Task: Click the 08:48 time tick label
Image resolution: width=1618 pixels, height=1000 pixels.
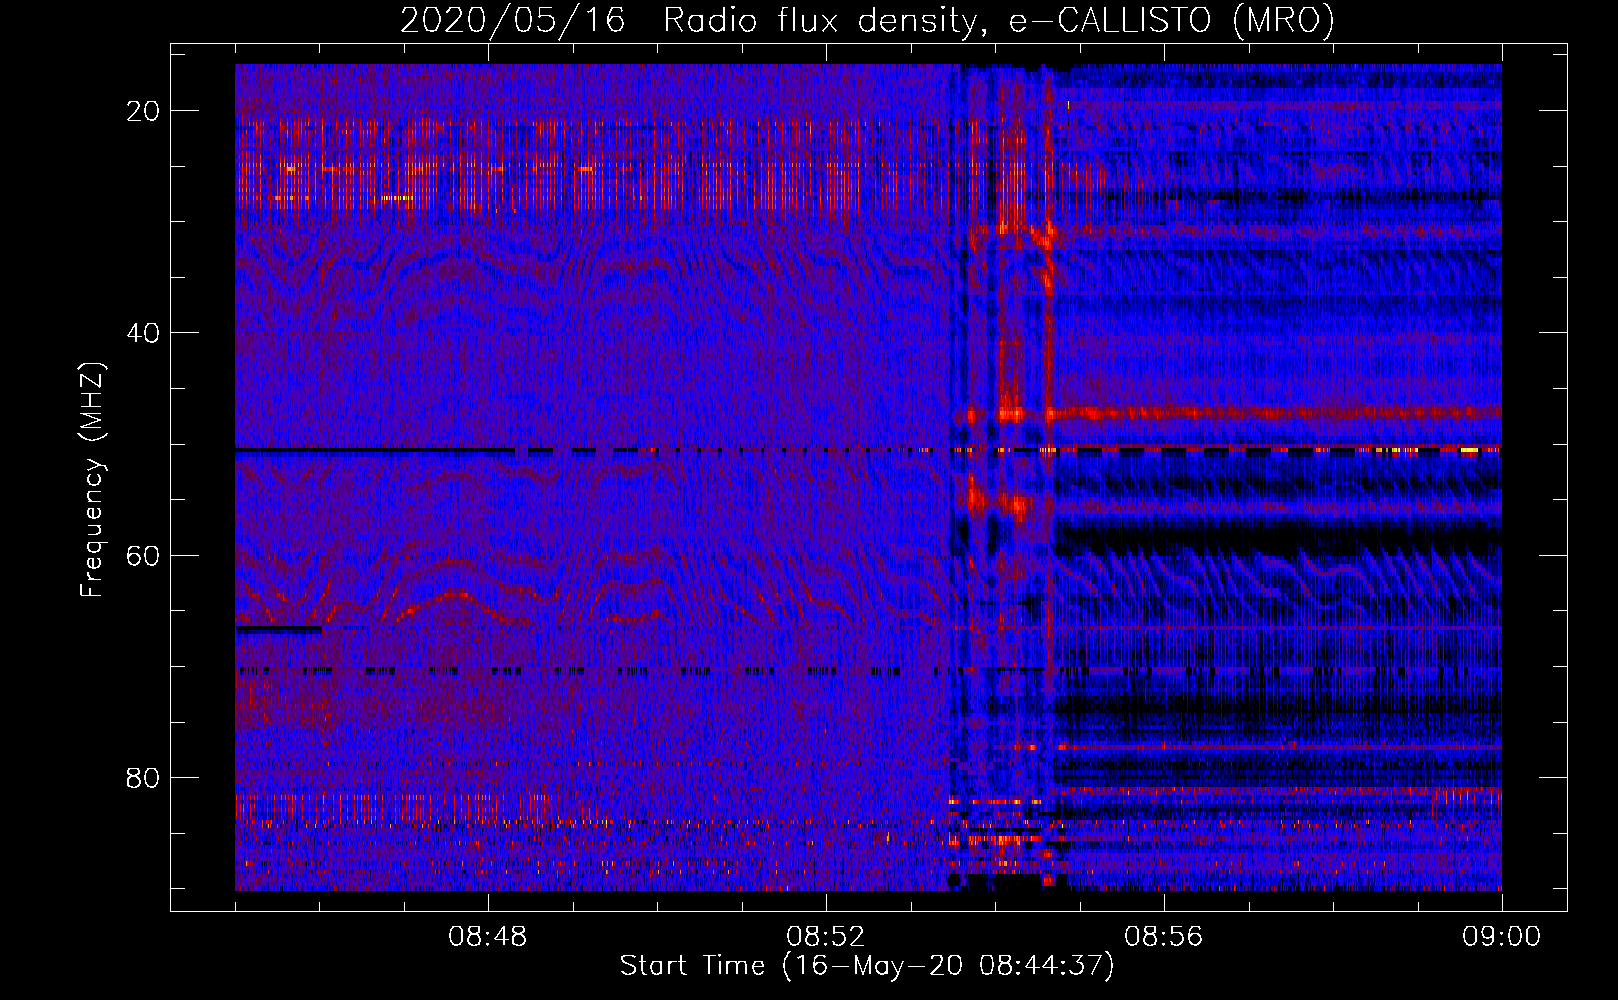Action: click(x=488, y=937)
